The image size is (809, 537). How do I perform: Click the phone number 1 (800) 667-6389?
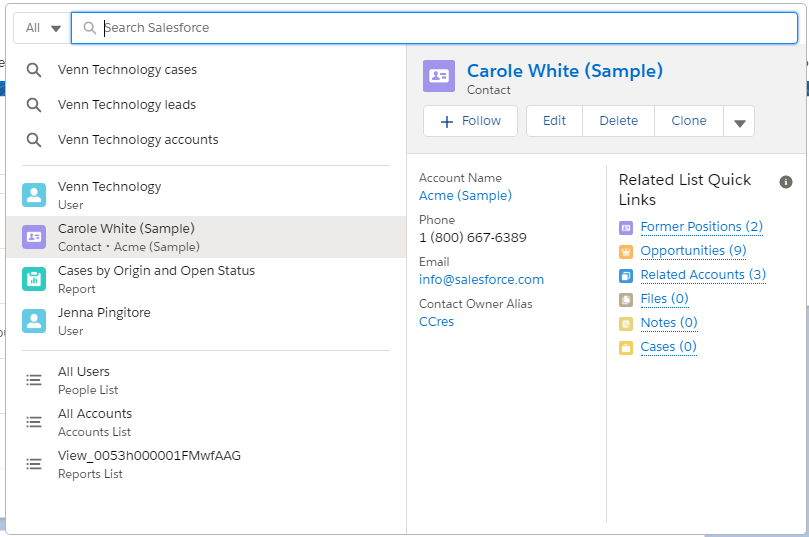473,238
